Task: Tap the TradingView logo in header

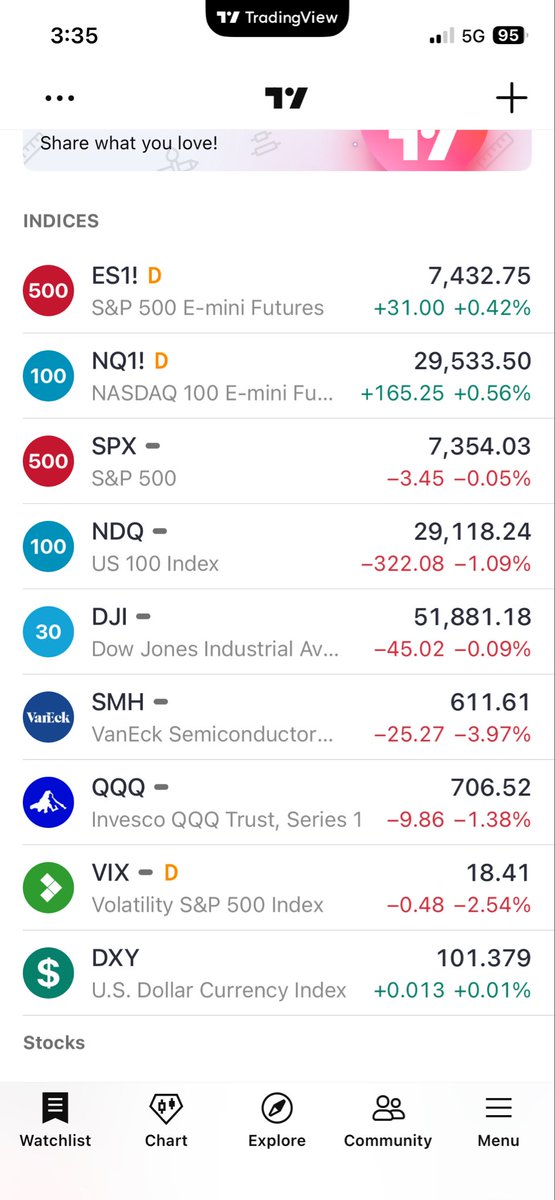Action: coord(286,98)
